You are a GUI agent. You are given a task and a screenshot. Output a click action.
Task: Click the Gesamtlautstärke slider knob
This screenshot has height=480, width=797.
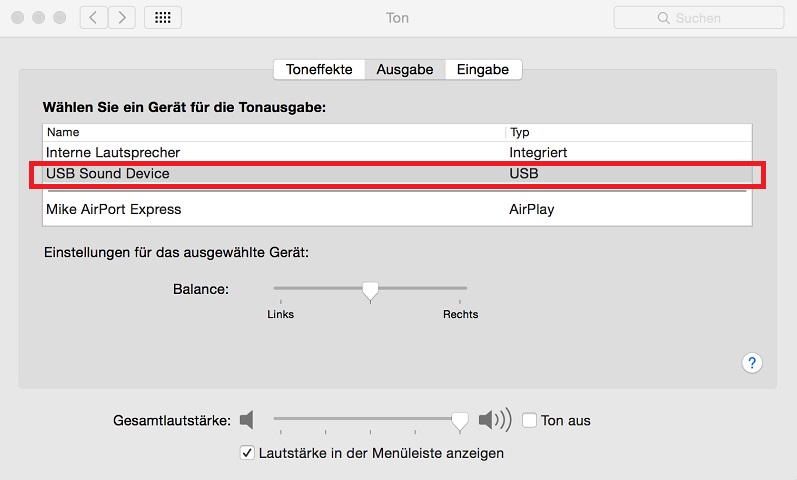(x=460, y=422)
